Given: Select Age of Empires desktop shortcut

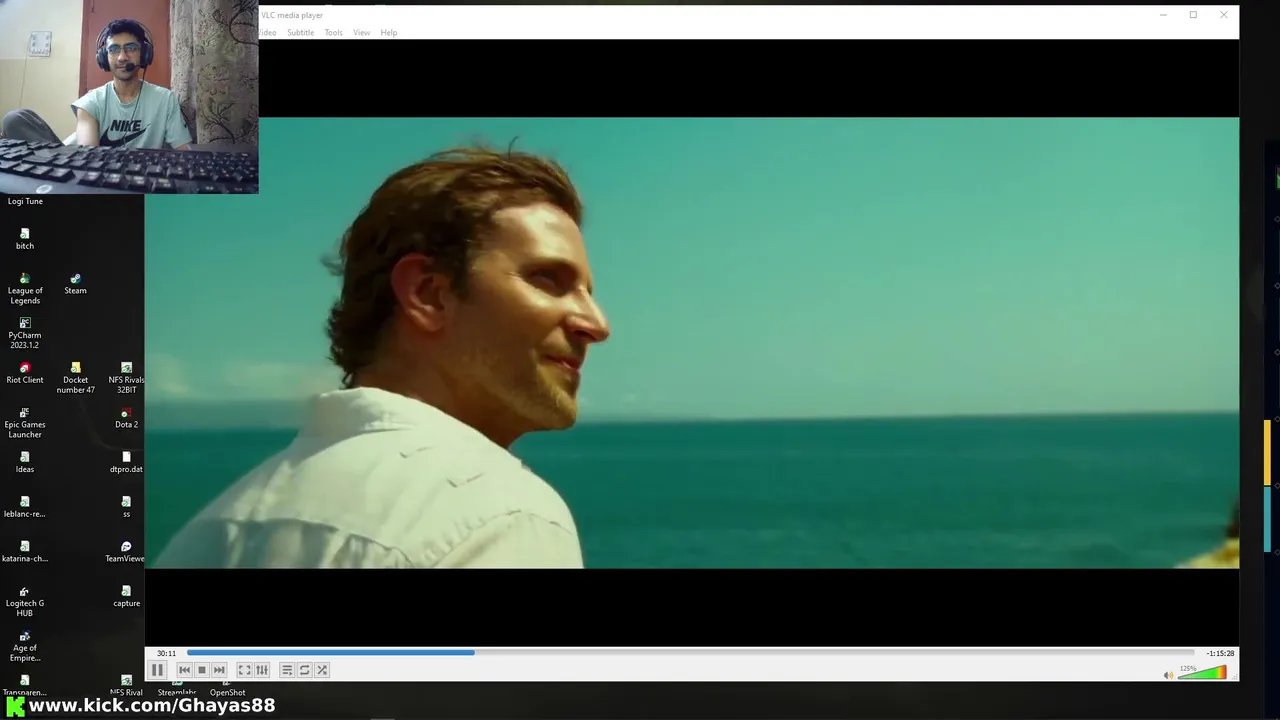Looking at the screenshot, I should click(x=25, y=646).
